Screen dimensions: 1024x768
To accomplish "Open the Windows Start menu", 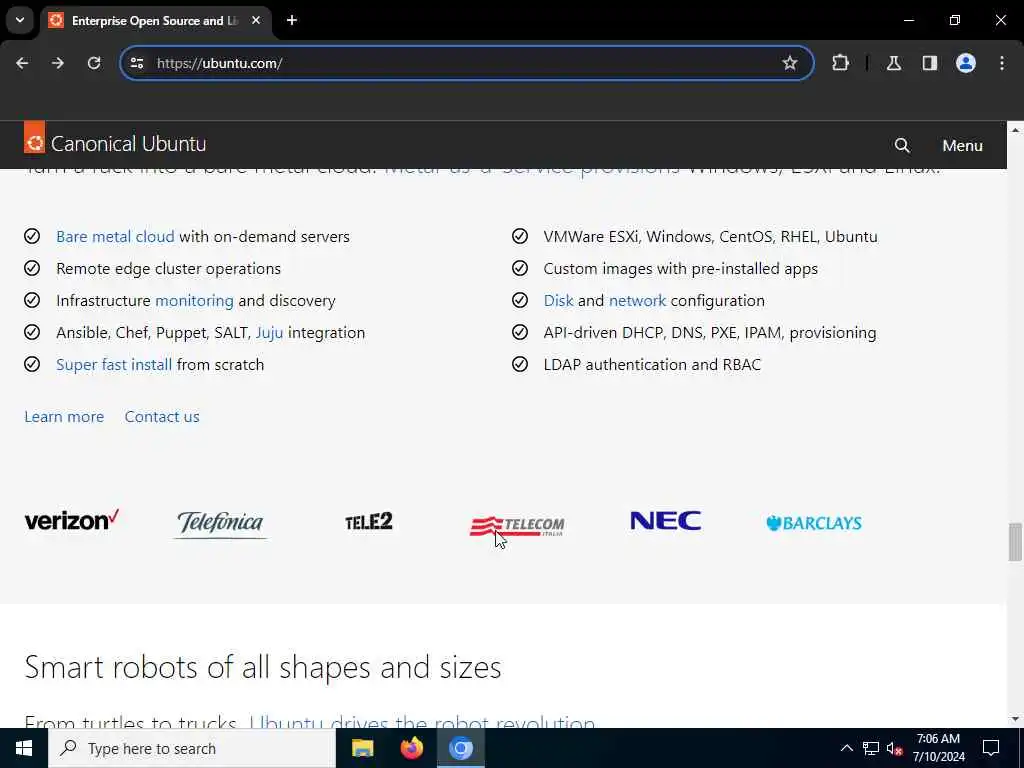I will [24, 748].
